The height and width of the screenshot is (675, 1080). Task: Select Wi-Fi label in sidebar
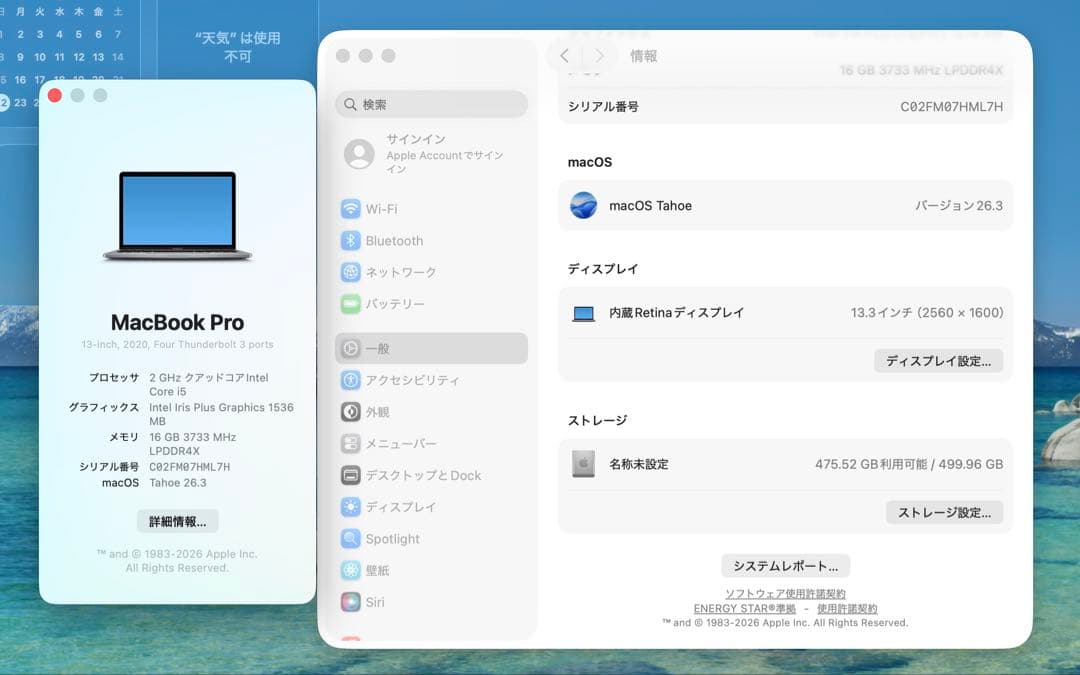click(382, 209)
